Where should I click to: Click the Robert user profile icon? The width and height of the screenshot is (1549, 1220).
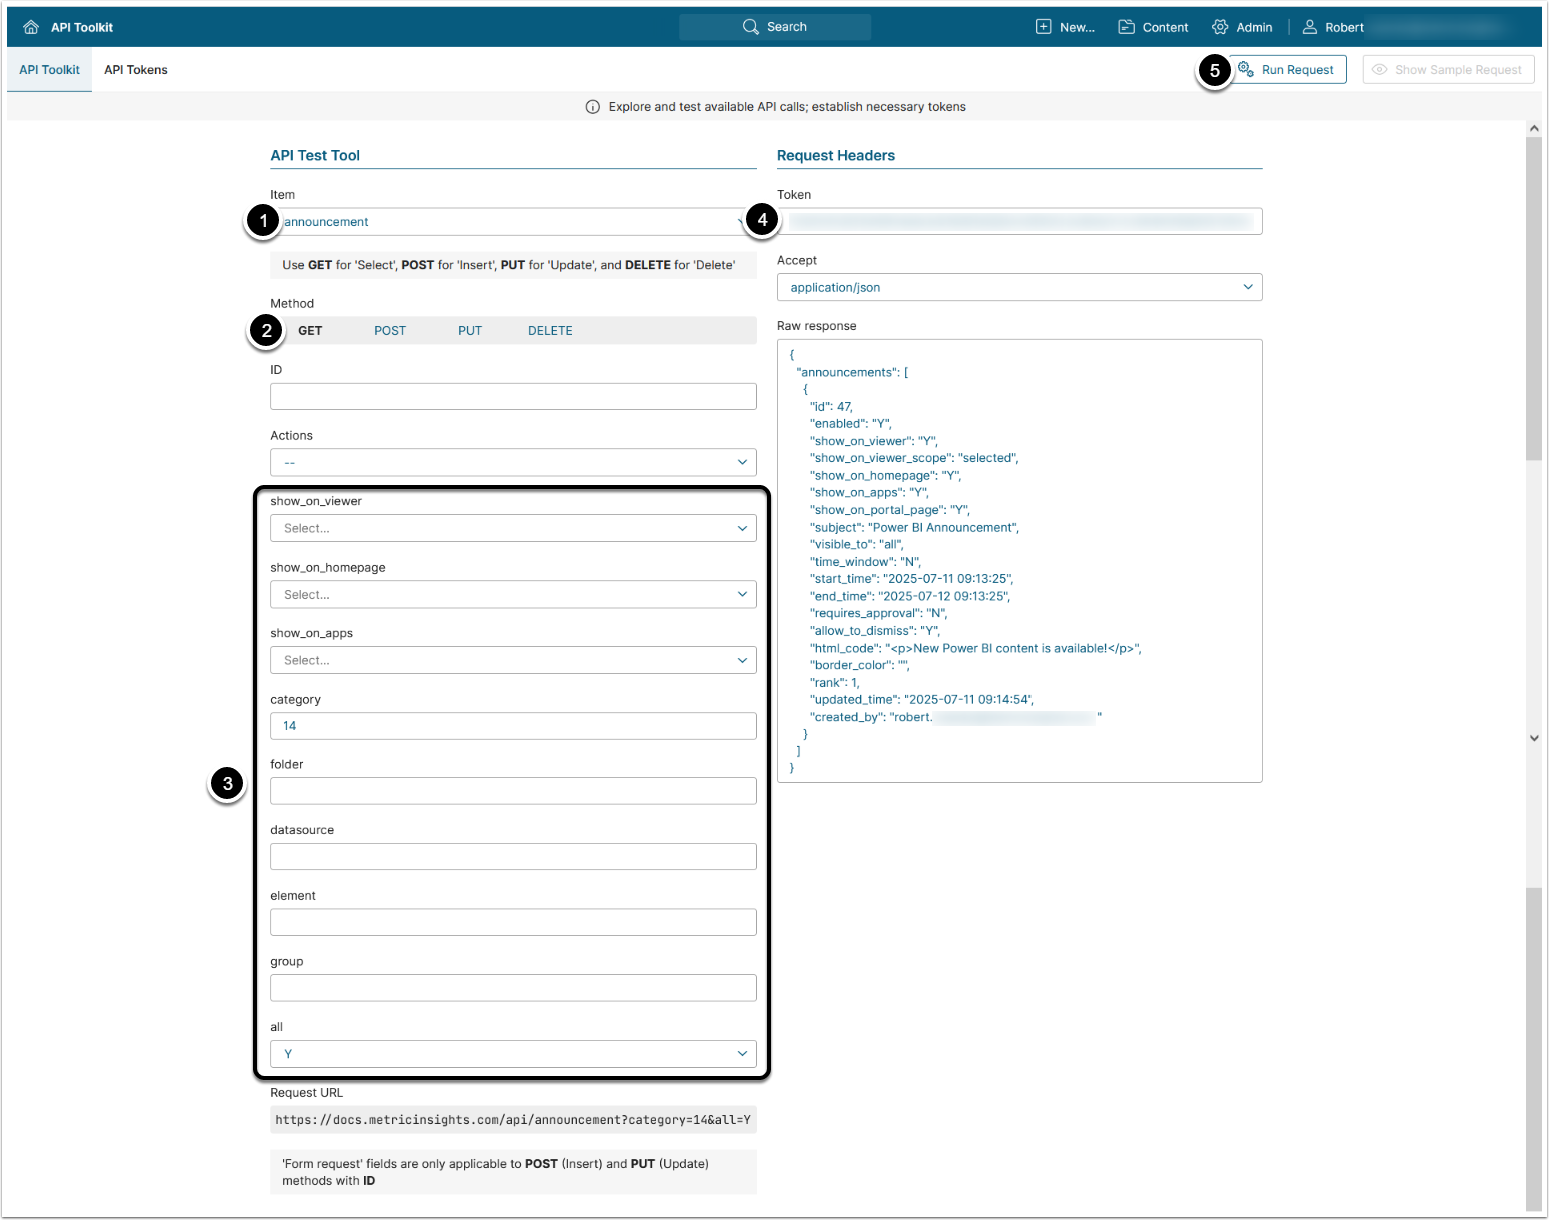click(x=1309, y=27)
